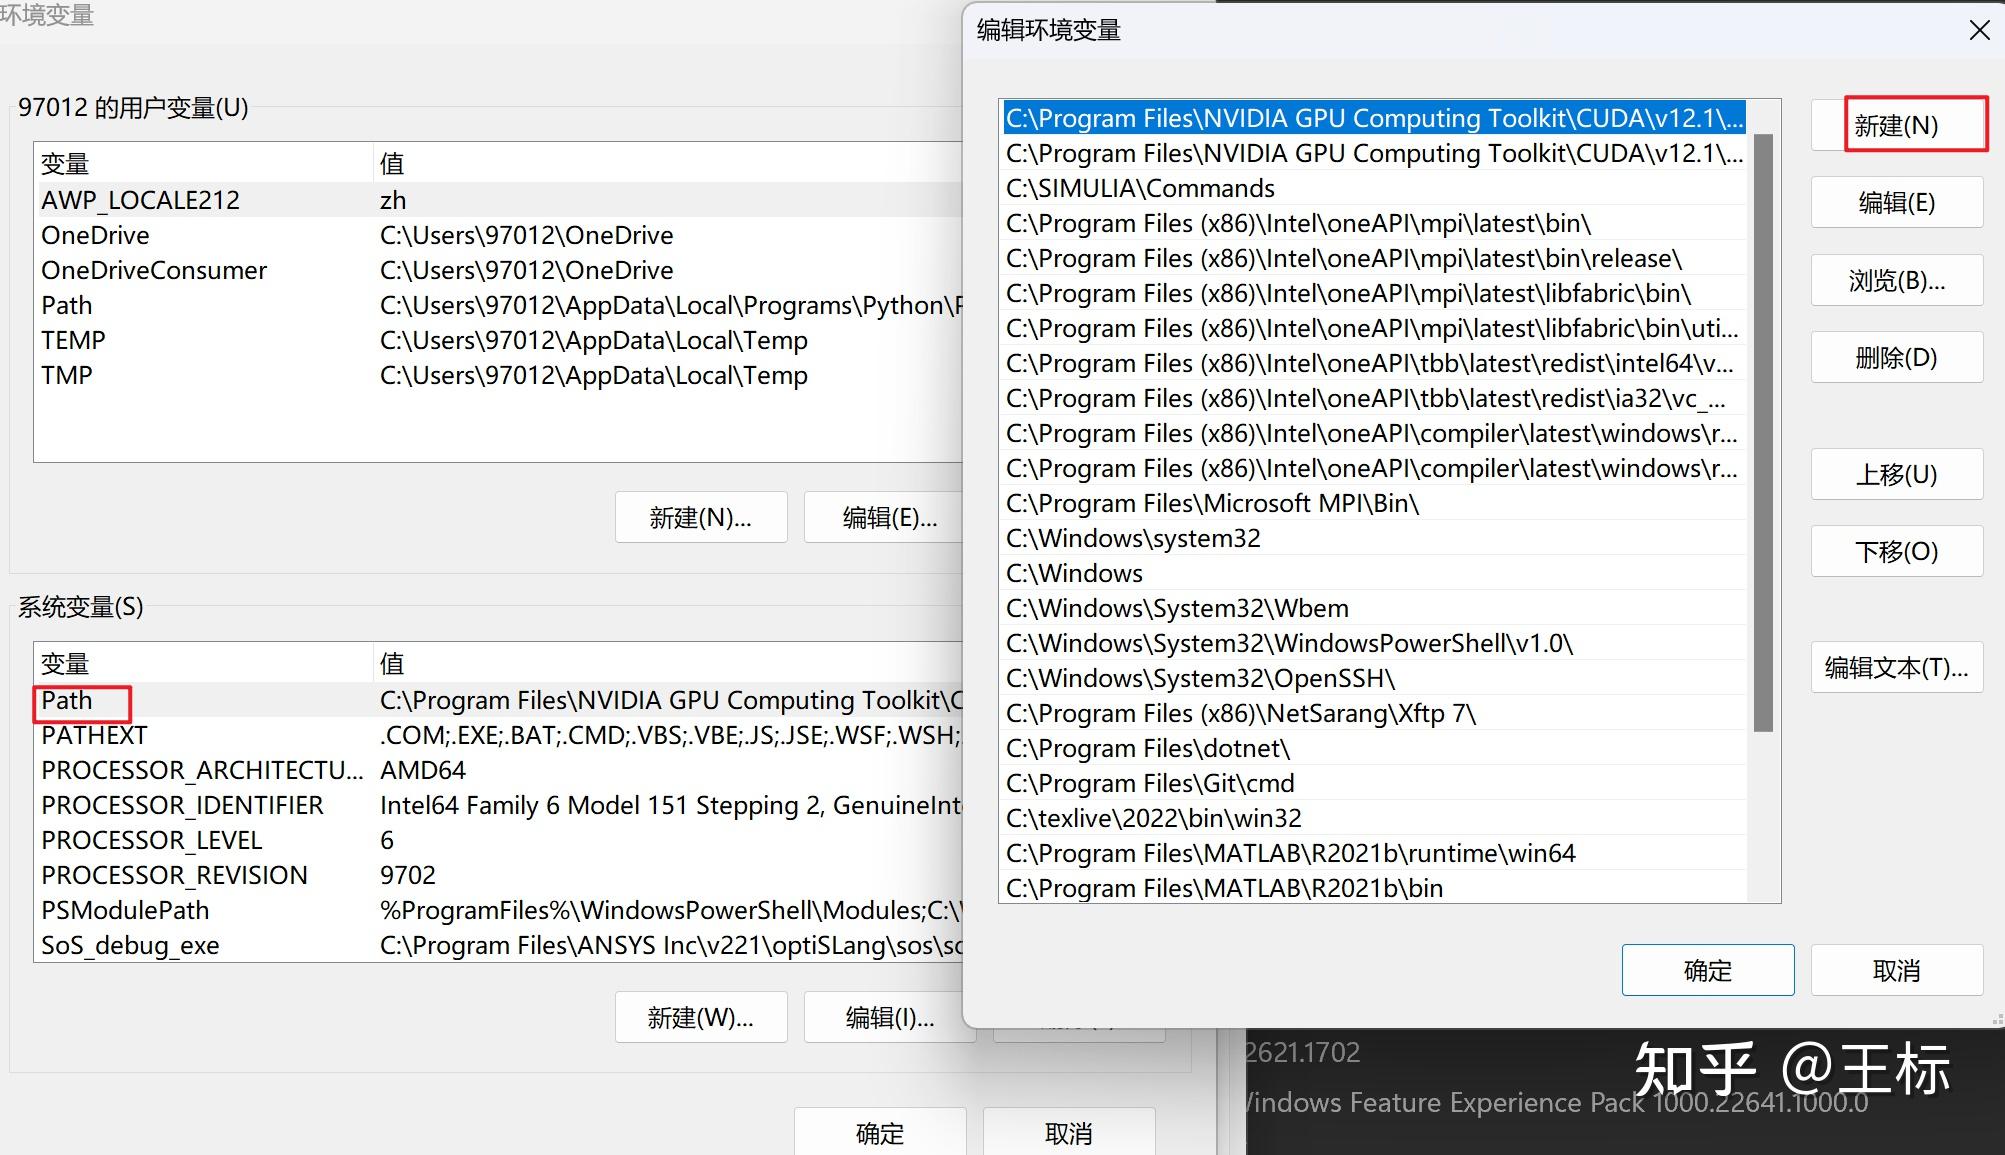This screenshot has width=2005, height=1155.
Task: Move entry down with 下移(O)
Action: tap(1896, 551)
